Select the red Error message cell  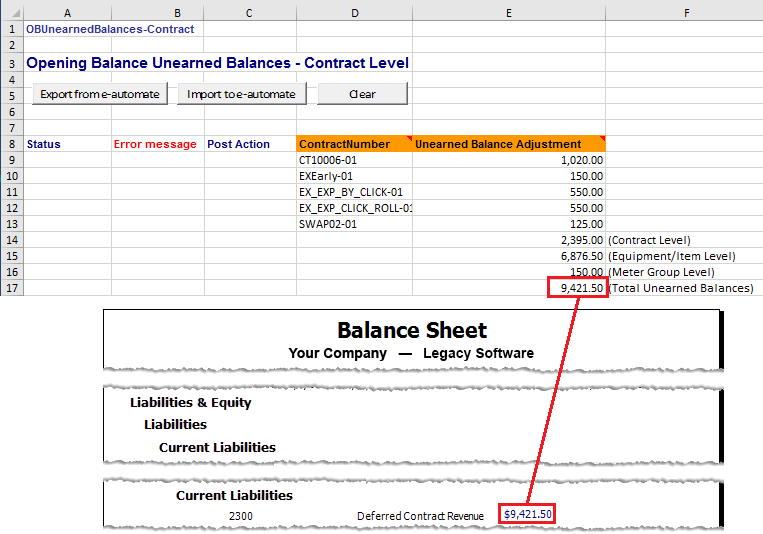pos(157,144)
